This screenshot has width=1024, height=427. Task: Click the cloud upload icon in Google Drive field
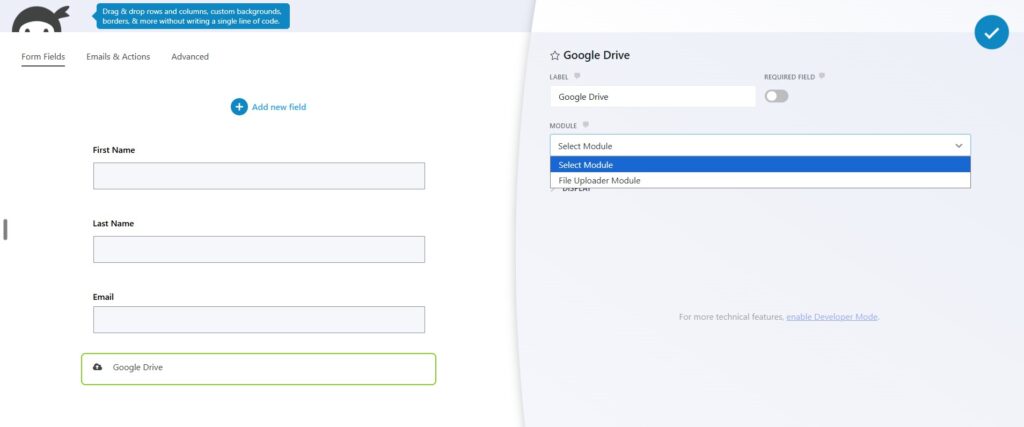pyautogui.click(x=98, y=367)
